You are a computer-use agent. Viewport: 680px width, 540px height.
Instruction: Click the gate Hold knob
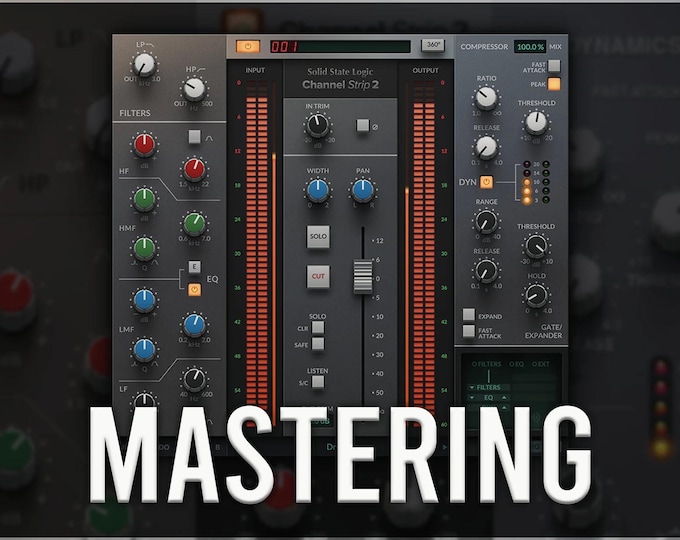point(536,295)
